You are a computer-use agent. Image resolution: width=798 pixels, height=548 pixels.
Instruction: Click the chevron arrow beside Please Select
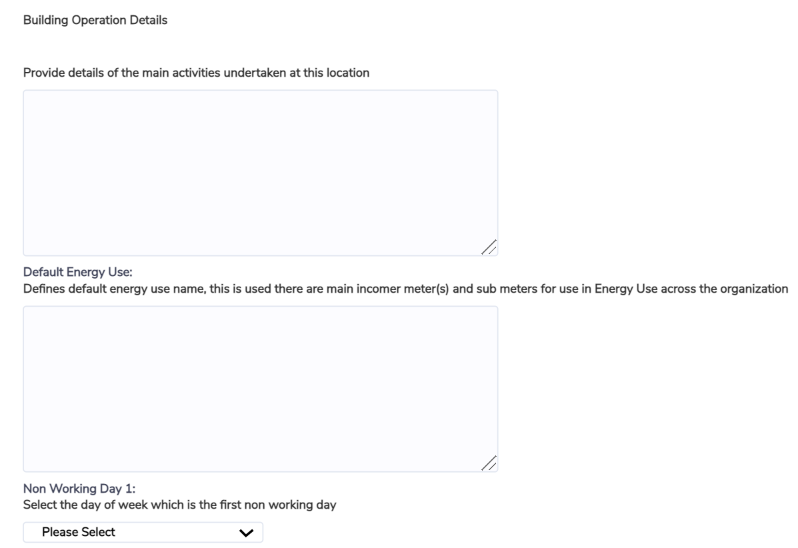(x=246, y=533)
